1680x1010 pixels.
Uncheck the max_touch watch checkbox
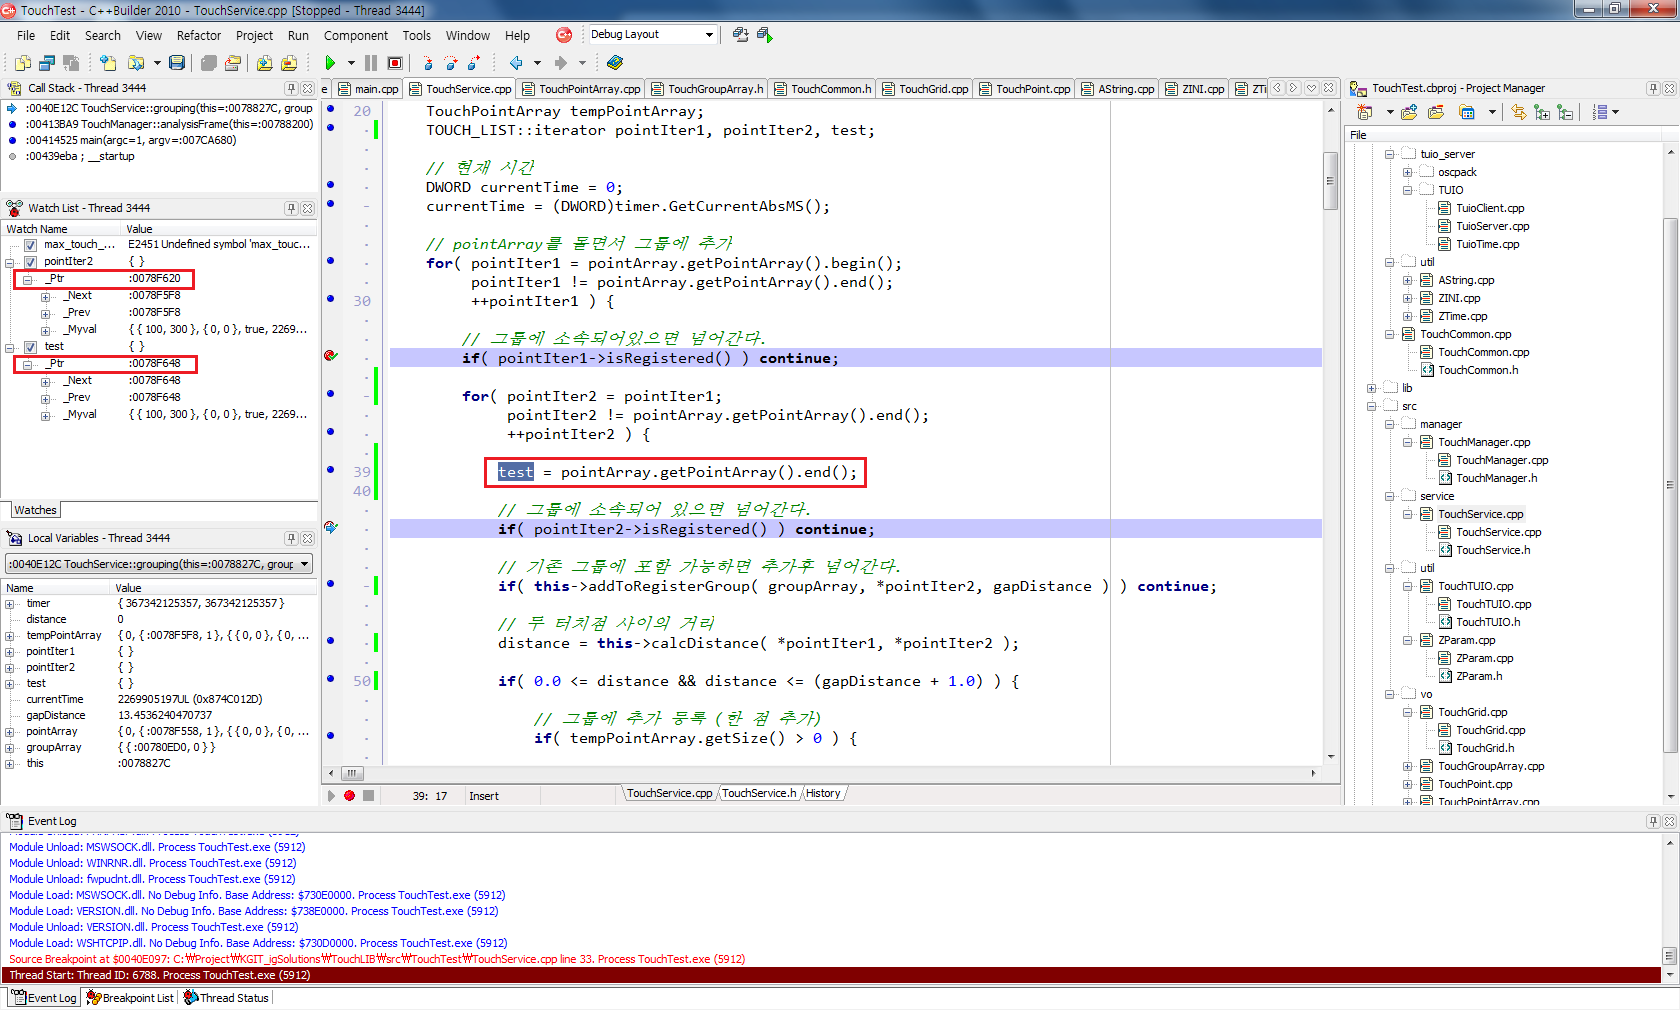31,245
